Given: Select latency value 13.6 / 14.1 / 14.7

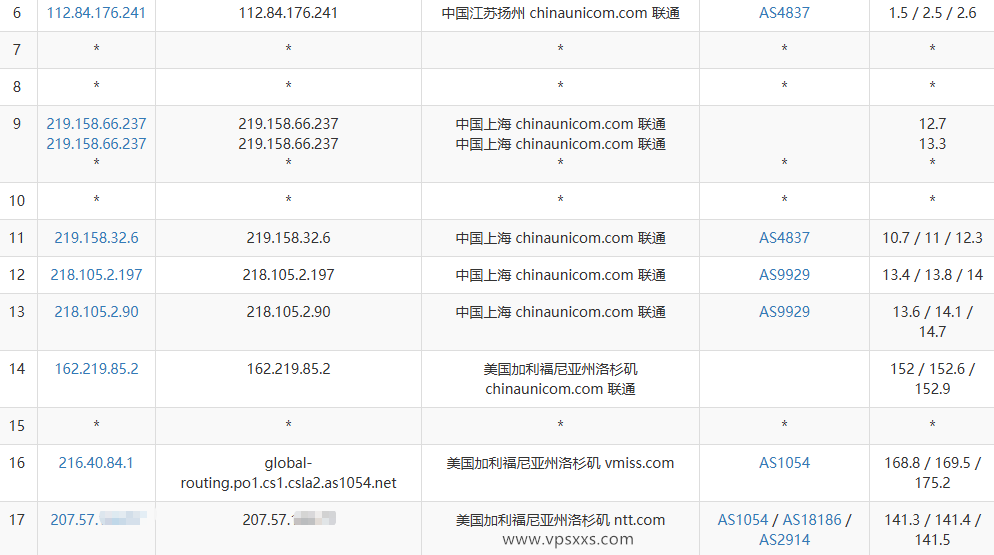Looking at the screenshot, I should tap(932, 322).
